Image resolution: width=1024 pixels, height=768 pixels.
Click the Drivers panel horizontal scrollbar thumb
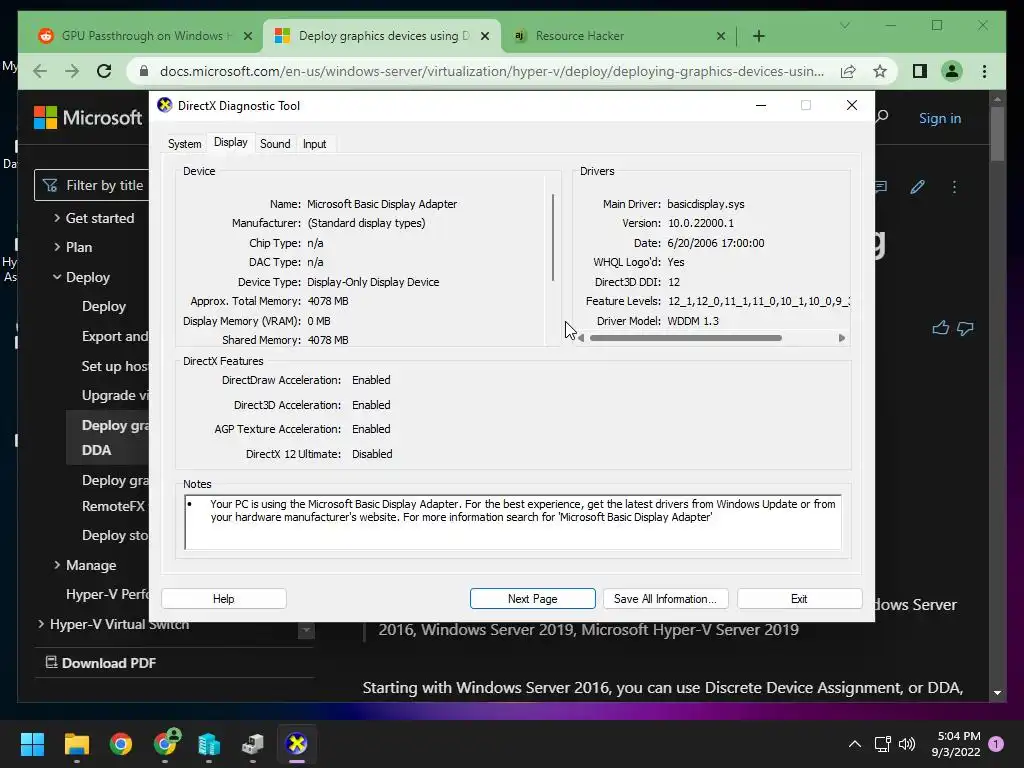[x=686, y=338]
